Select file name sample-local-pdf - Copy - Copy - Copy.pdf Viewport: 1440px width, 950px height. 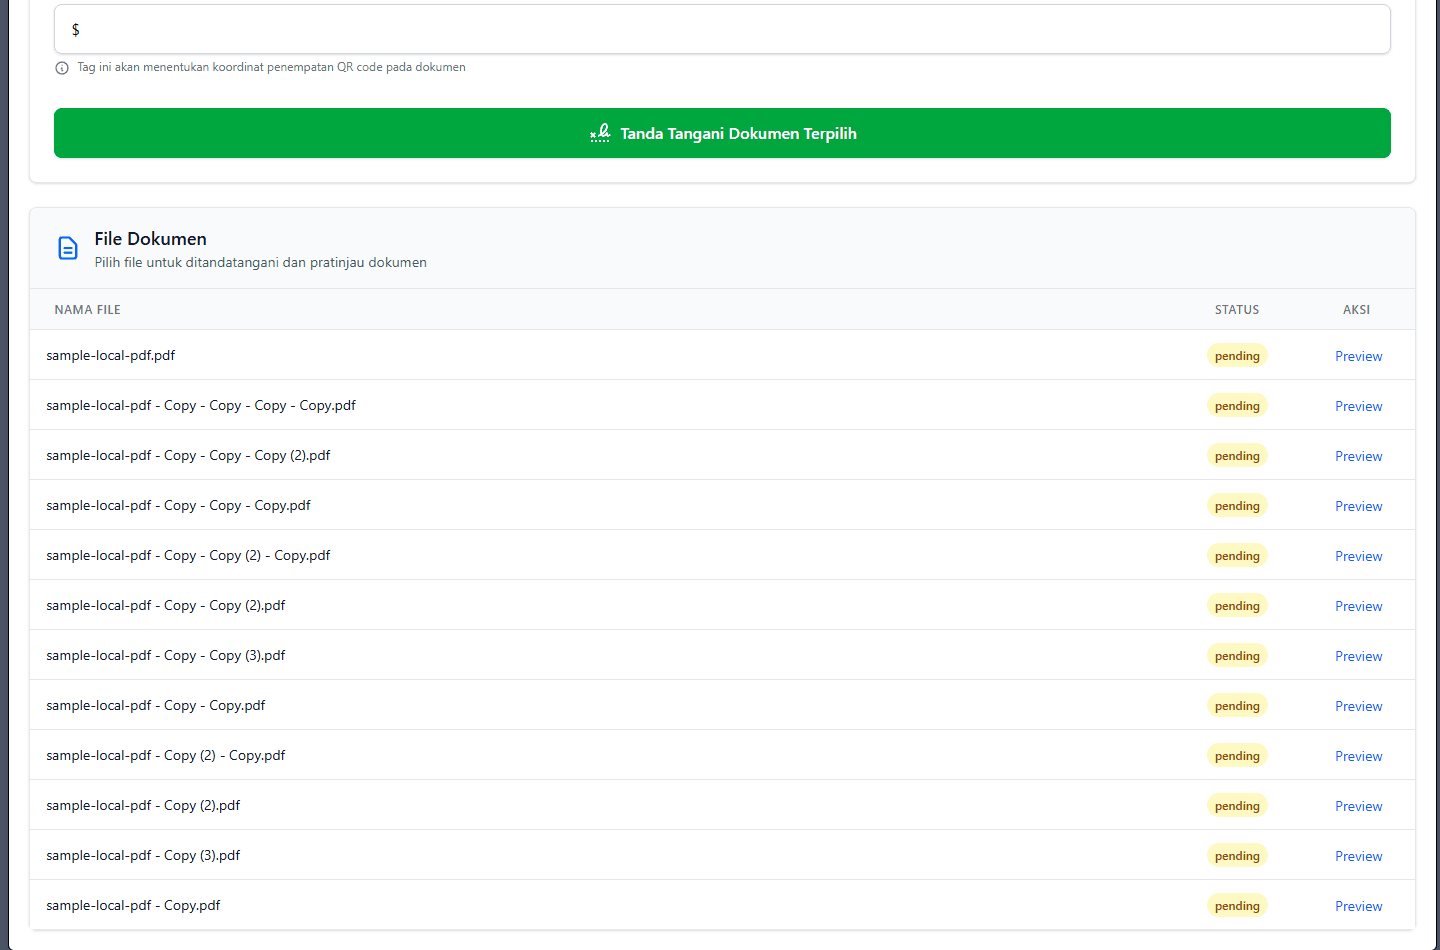click(178, 505)
